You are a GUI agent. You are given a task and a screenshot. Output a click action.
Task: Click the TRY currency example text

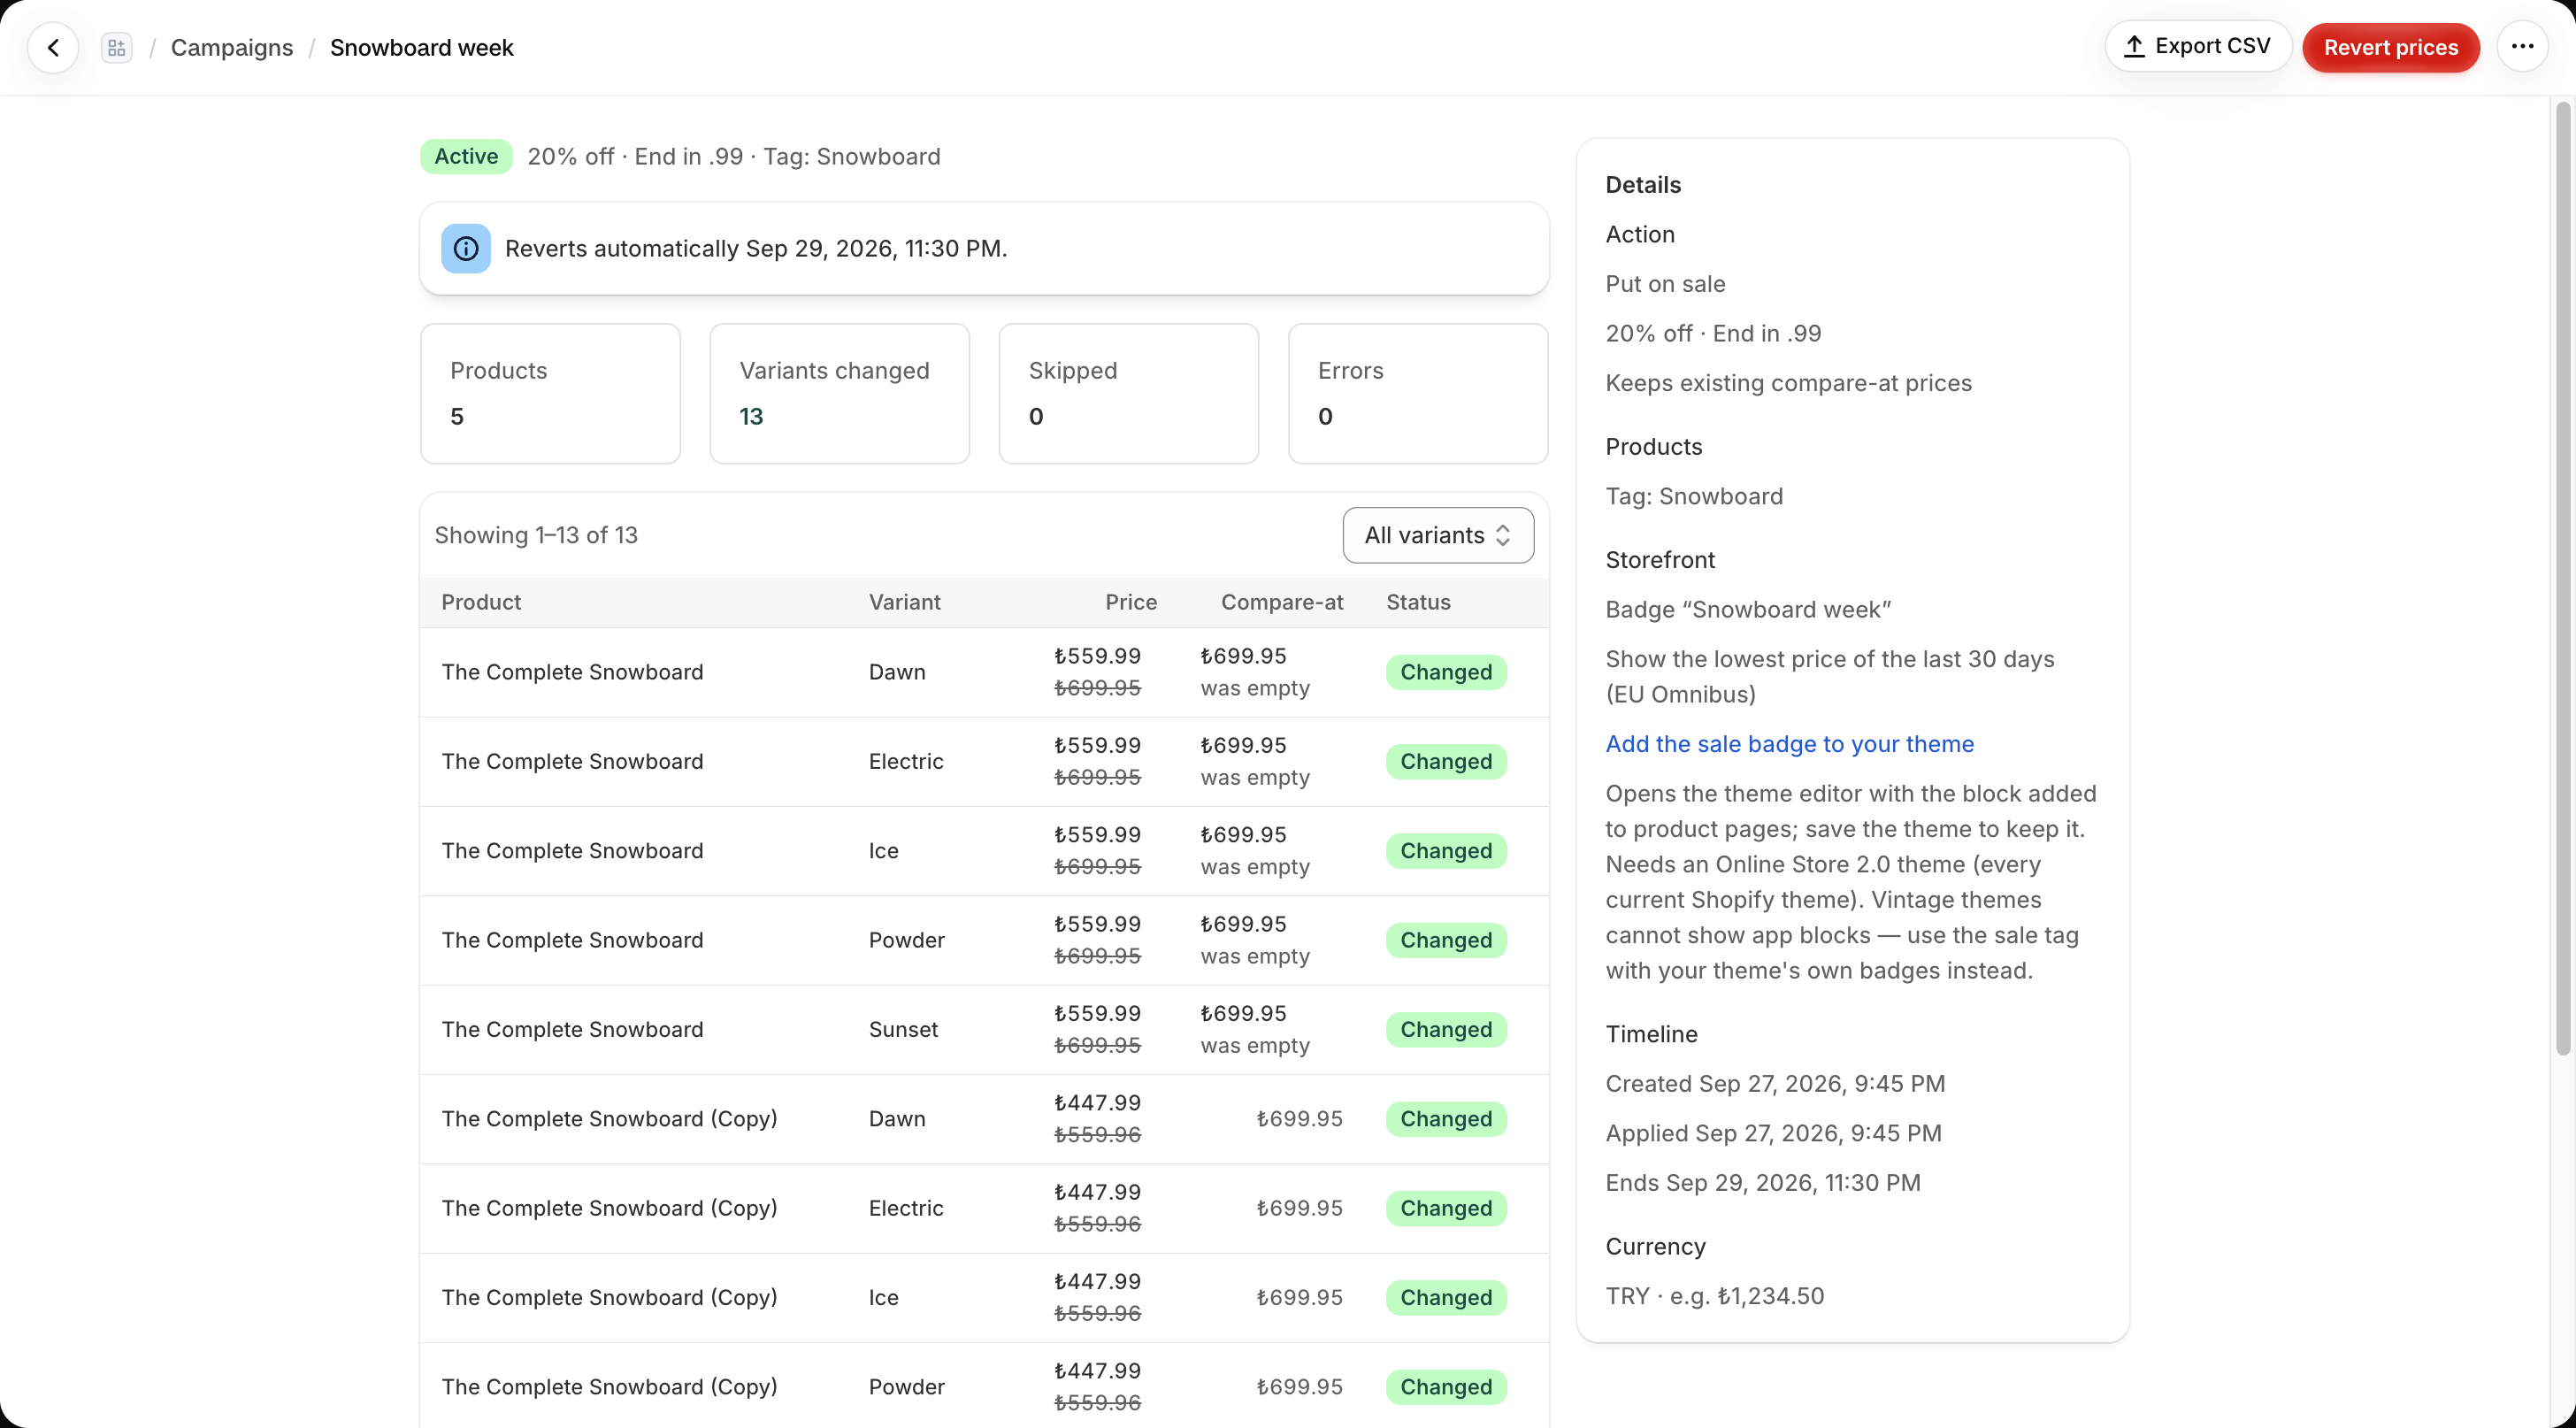[x=1715, y=1296]
